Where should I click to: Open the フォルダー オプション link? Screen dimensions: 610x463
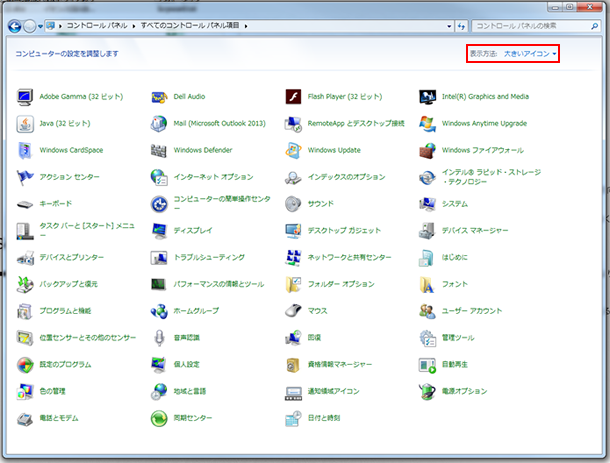click(341, 284)
